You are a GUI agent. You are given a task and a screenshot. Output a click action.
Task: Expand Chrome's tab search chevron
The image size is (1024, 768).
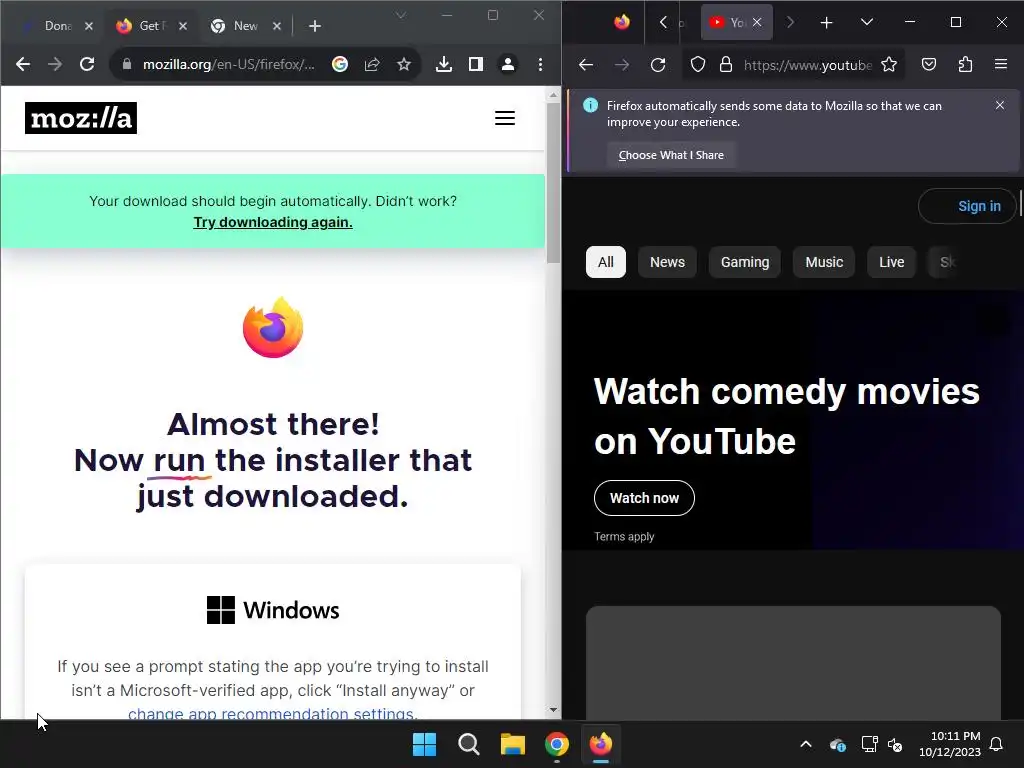[x=401, y=16]
